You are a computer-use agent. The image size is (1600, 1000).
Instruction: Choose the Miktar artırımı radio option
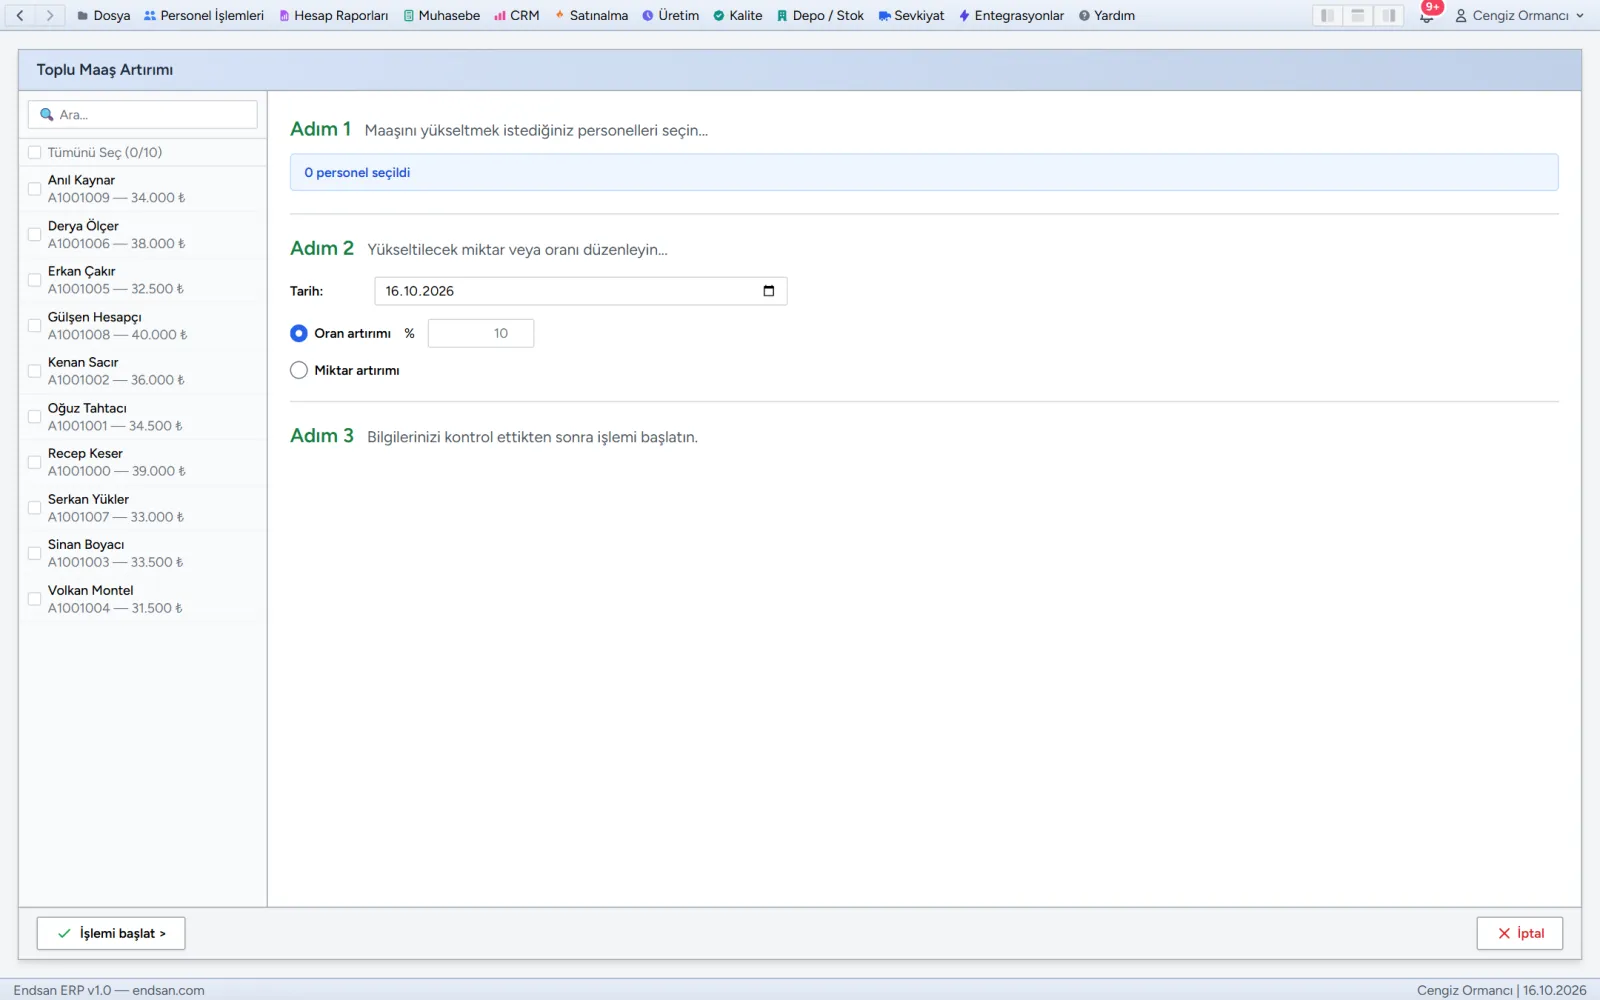coord(299,370)
